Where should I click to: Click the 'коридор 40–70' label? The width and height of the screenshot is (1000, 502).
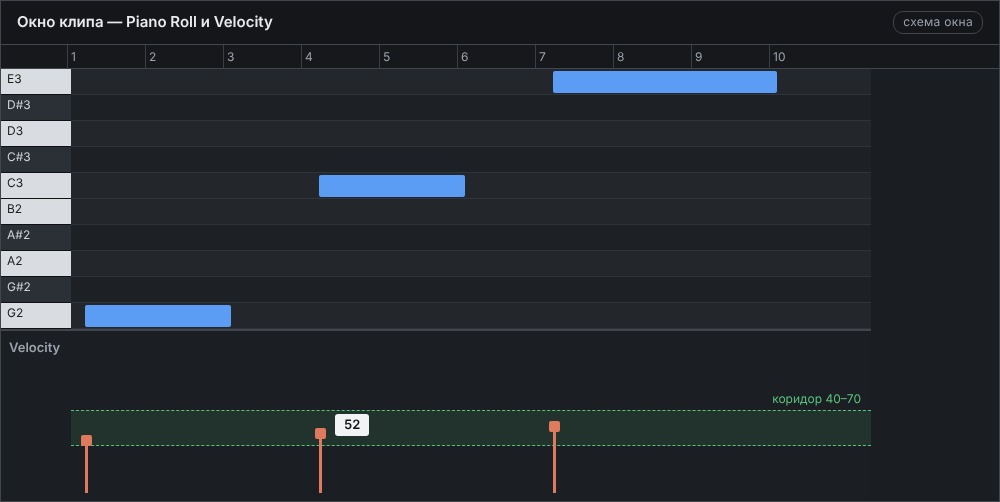click(816, 399)
